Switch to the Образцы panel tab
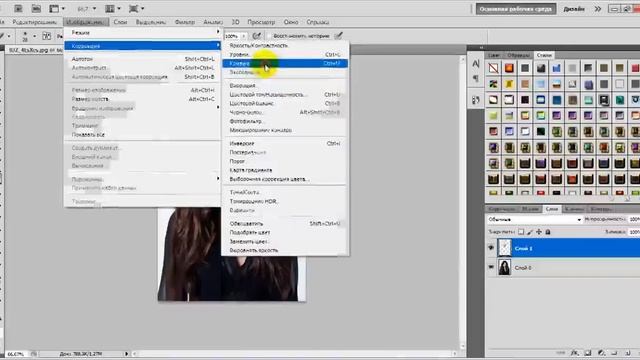 click(x=518, y=55)
